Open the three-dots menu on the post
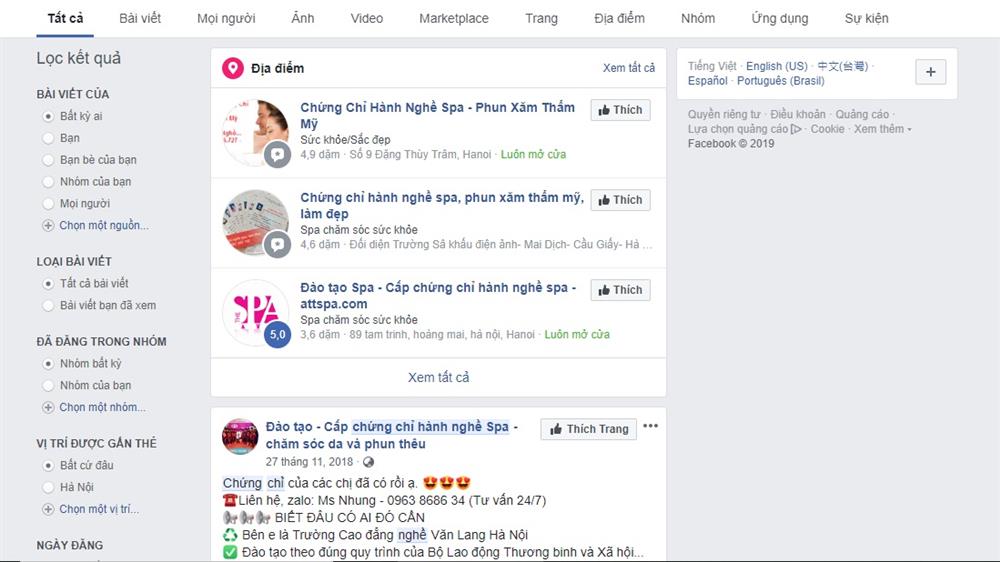The height and width of the screenshot is (562, 1000). (651, 426)
